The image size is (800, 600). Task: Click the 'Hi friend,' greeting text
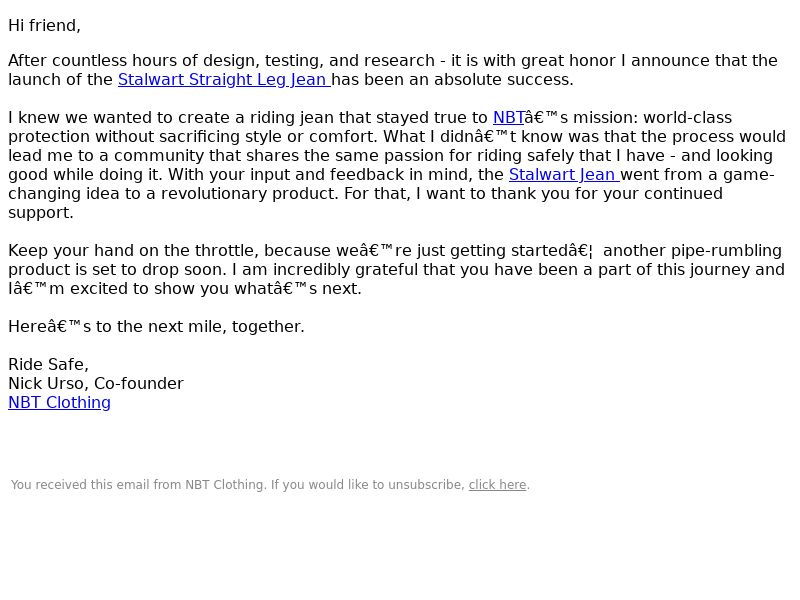coord(44,26)
